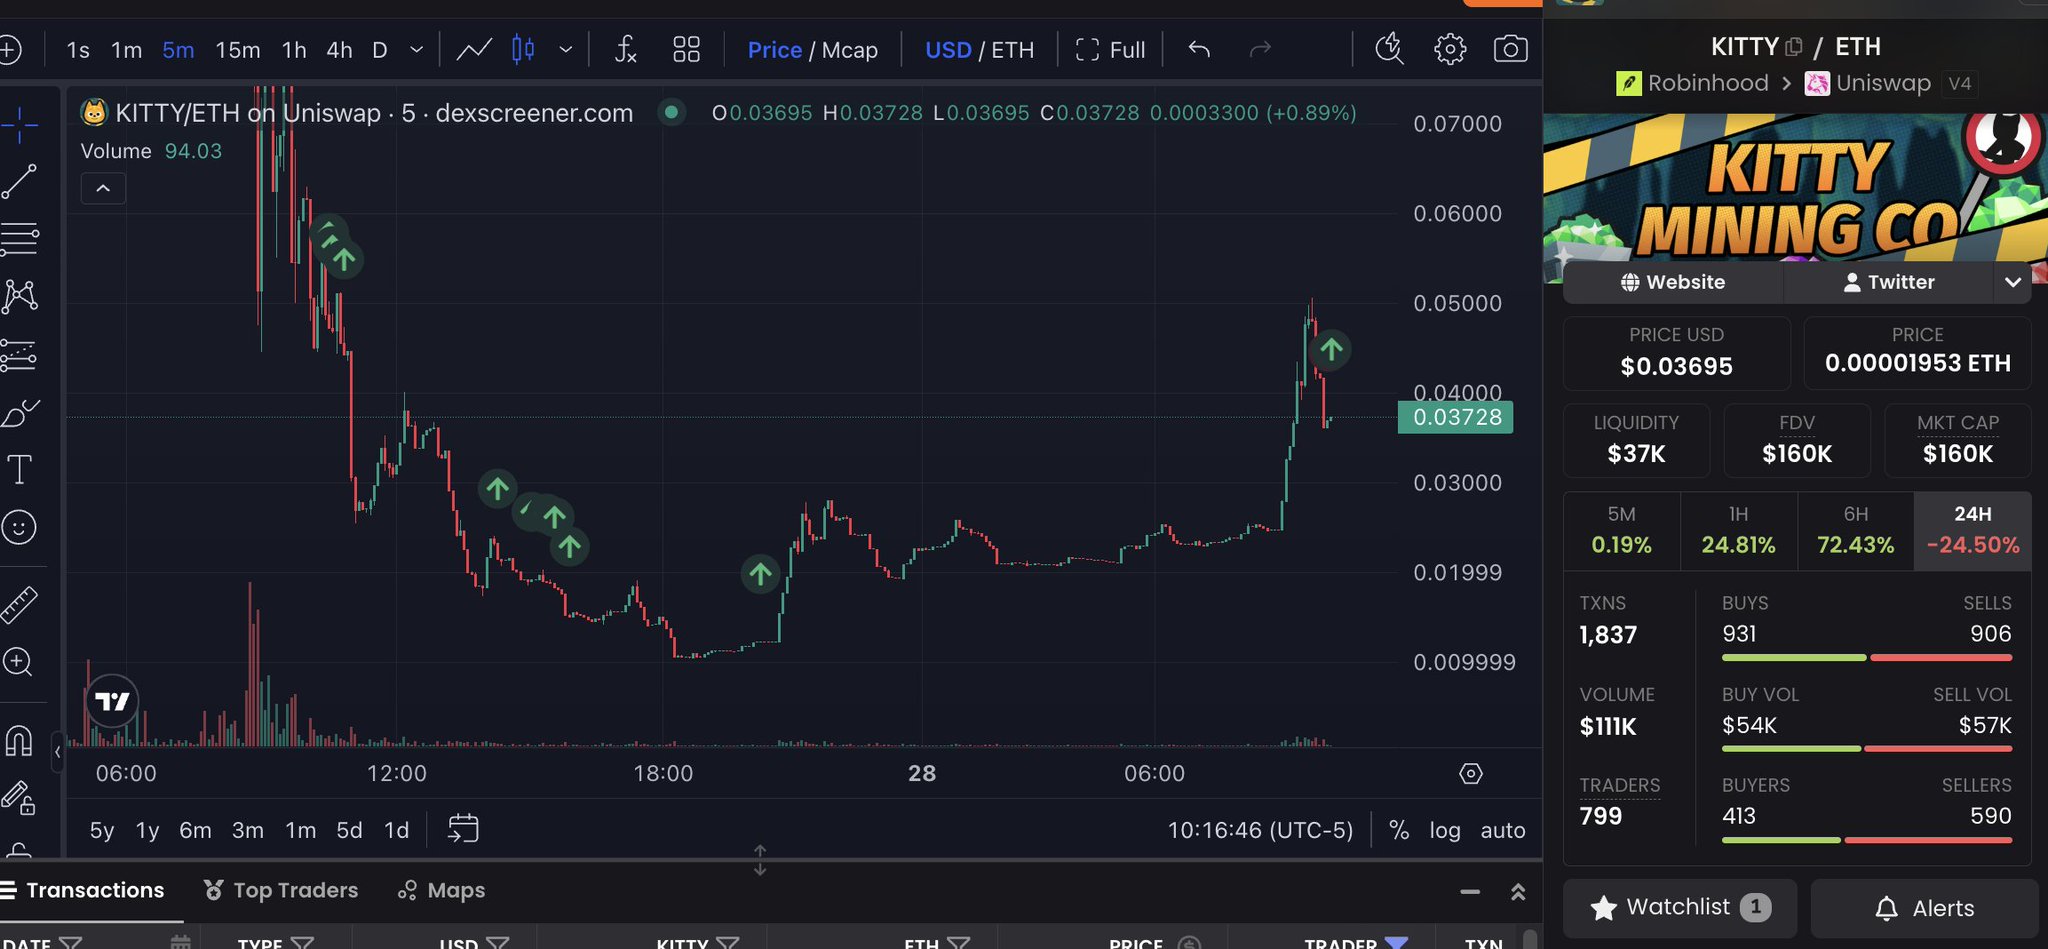Open the timezone selector 10:16:46 (UTC-5)
This screenshot has width=2048, height=949.
[x=1260, y=830]
